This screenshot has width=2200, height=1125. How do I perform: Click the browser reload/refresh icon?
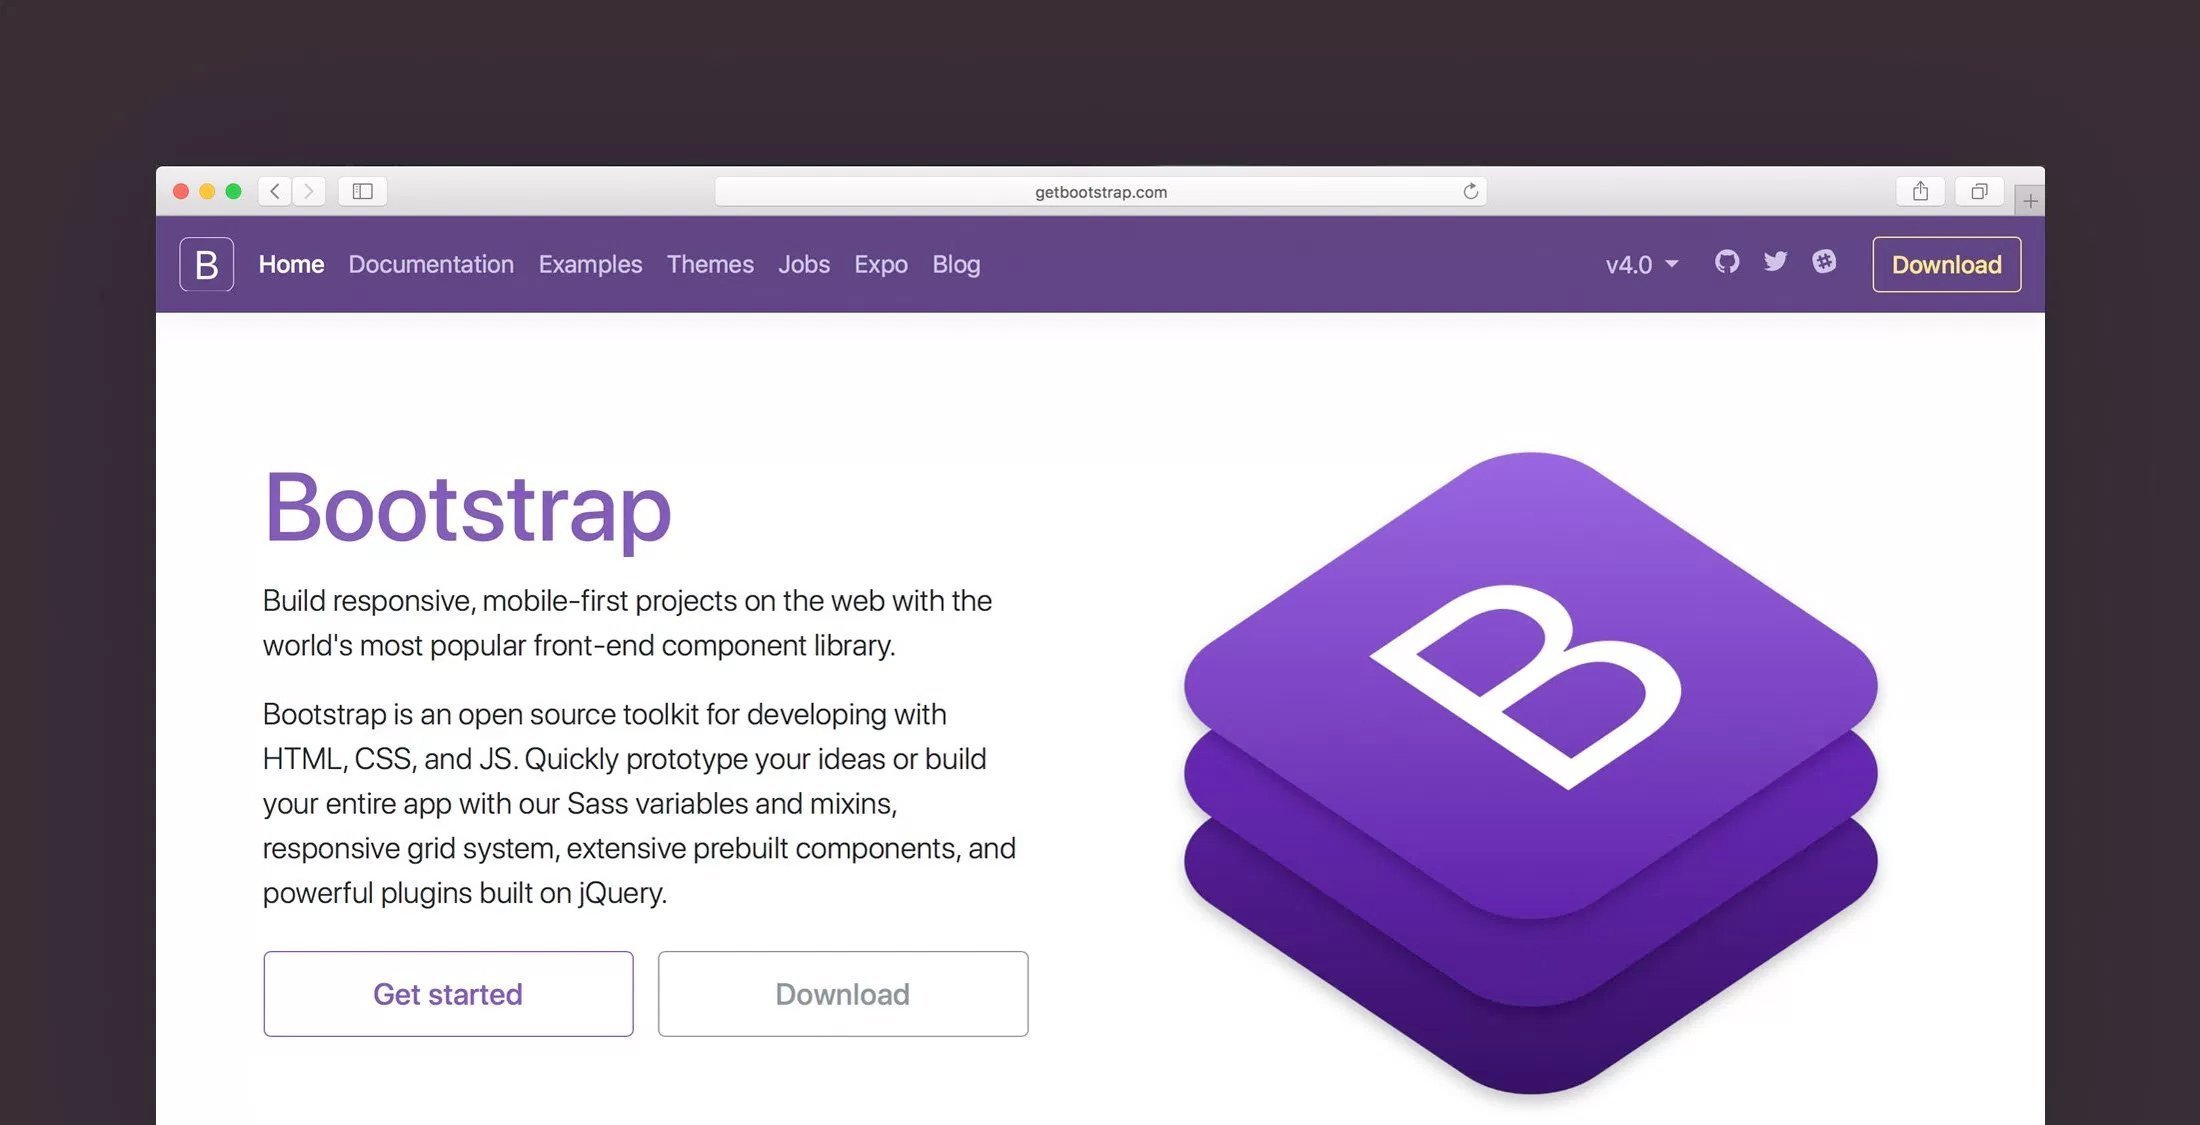[1470, 189]
